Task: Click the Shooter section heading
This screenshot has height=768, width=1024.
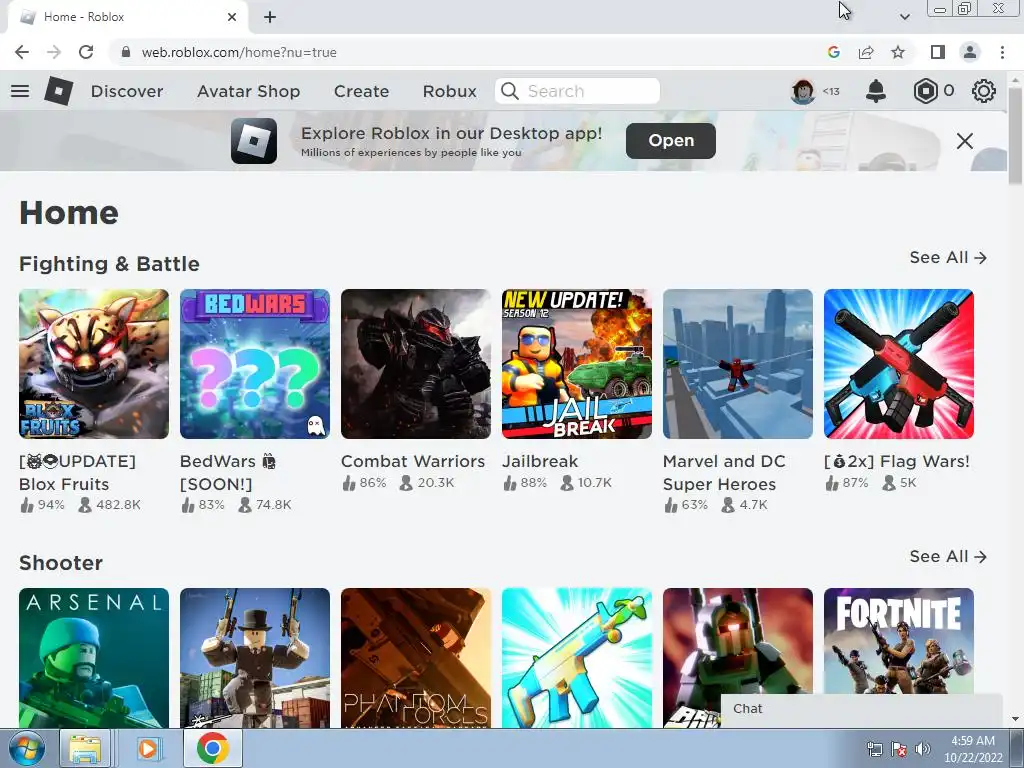Action: coord(61,563)
